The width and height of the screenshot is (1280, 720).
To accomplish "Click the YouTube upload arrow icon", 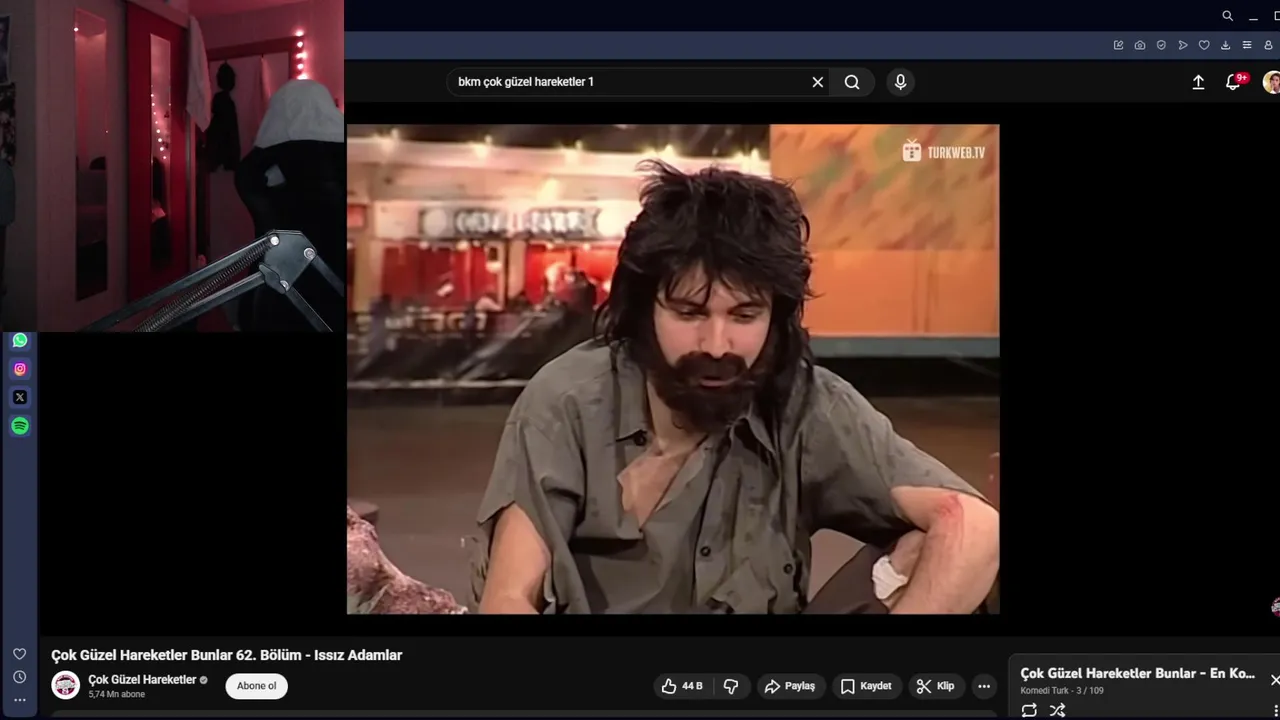I will [x=1198, y=82].
